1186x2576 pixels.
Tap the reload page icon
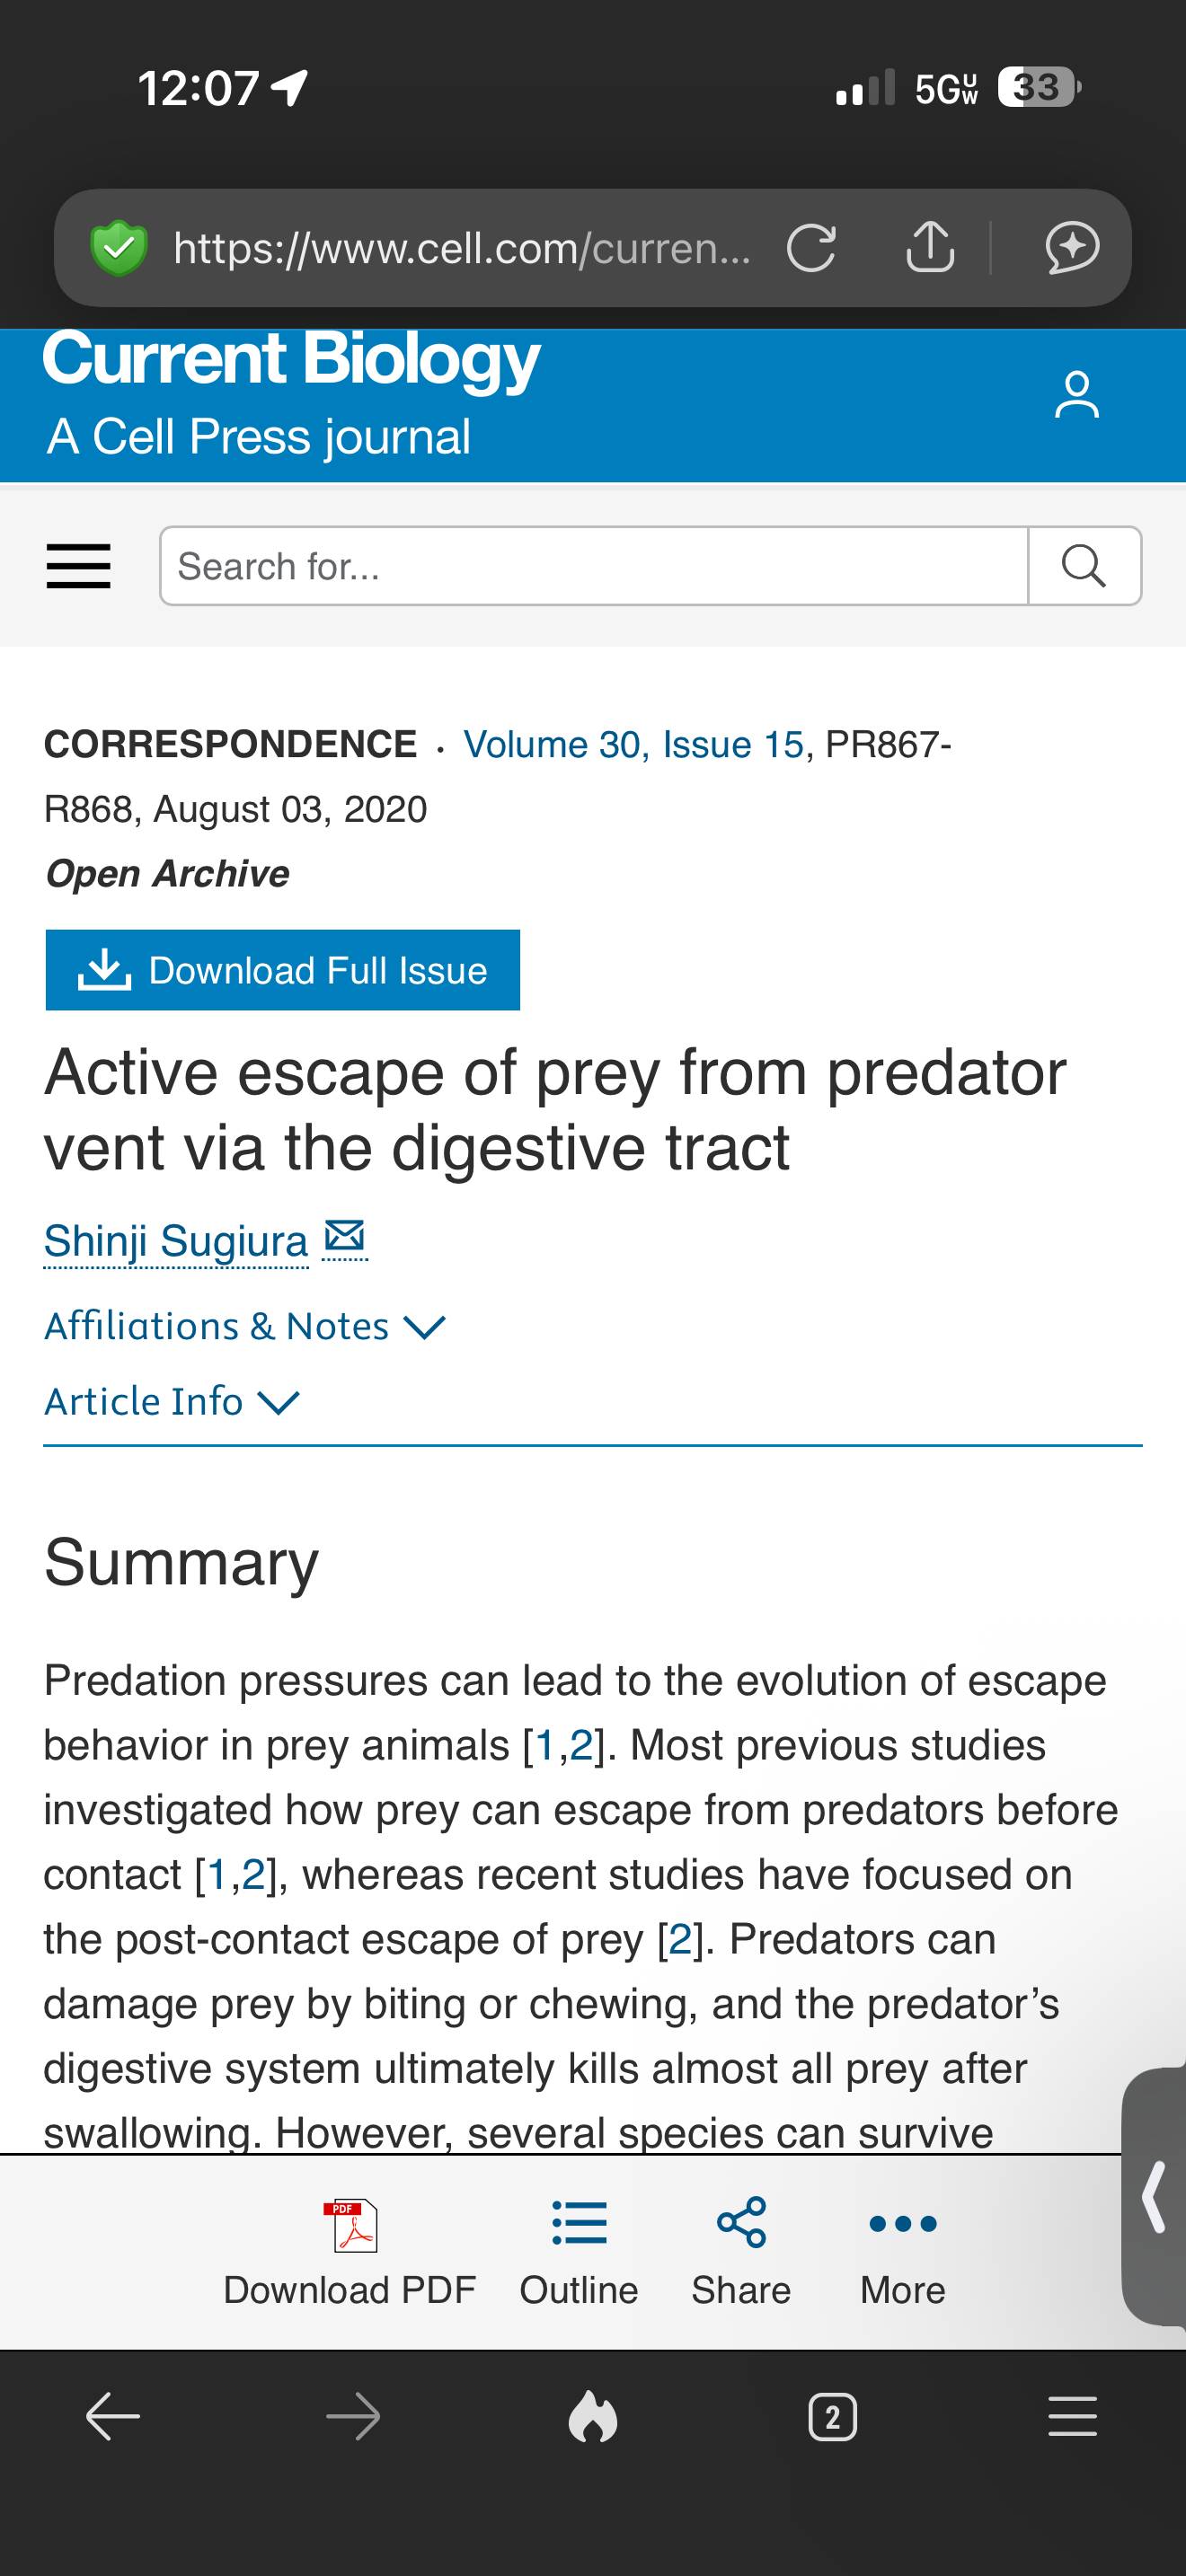click(x=811, y=248)
